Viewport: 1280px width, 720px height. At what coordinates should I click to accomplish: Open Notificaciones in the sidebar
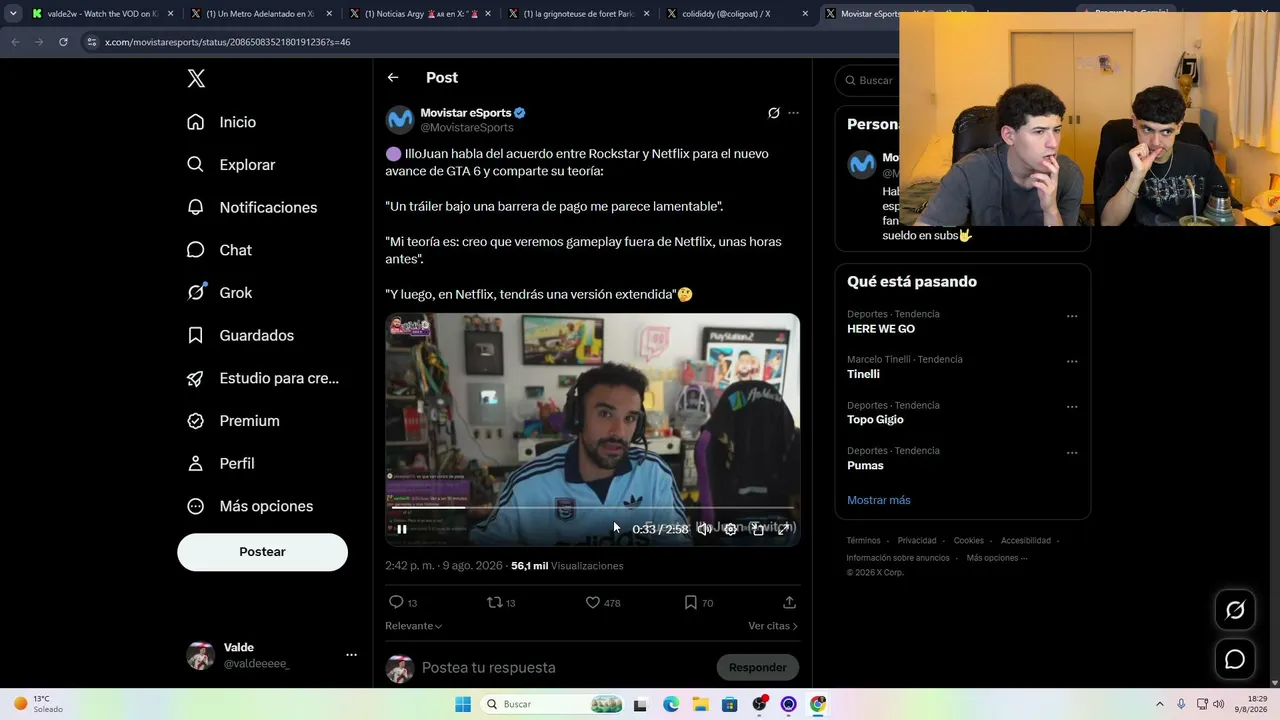[x=252, y=207]
